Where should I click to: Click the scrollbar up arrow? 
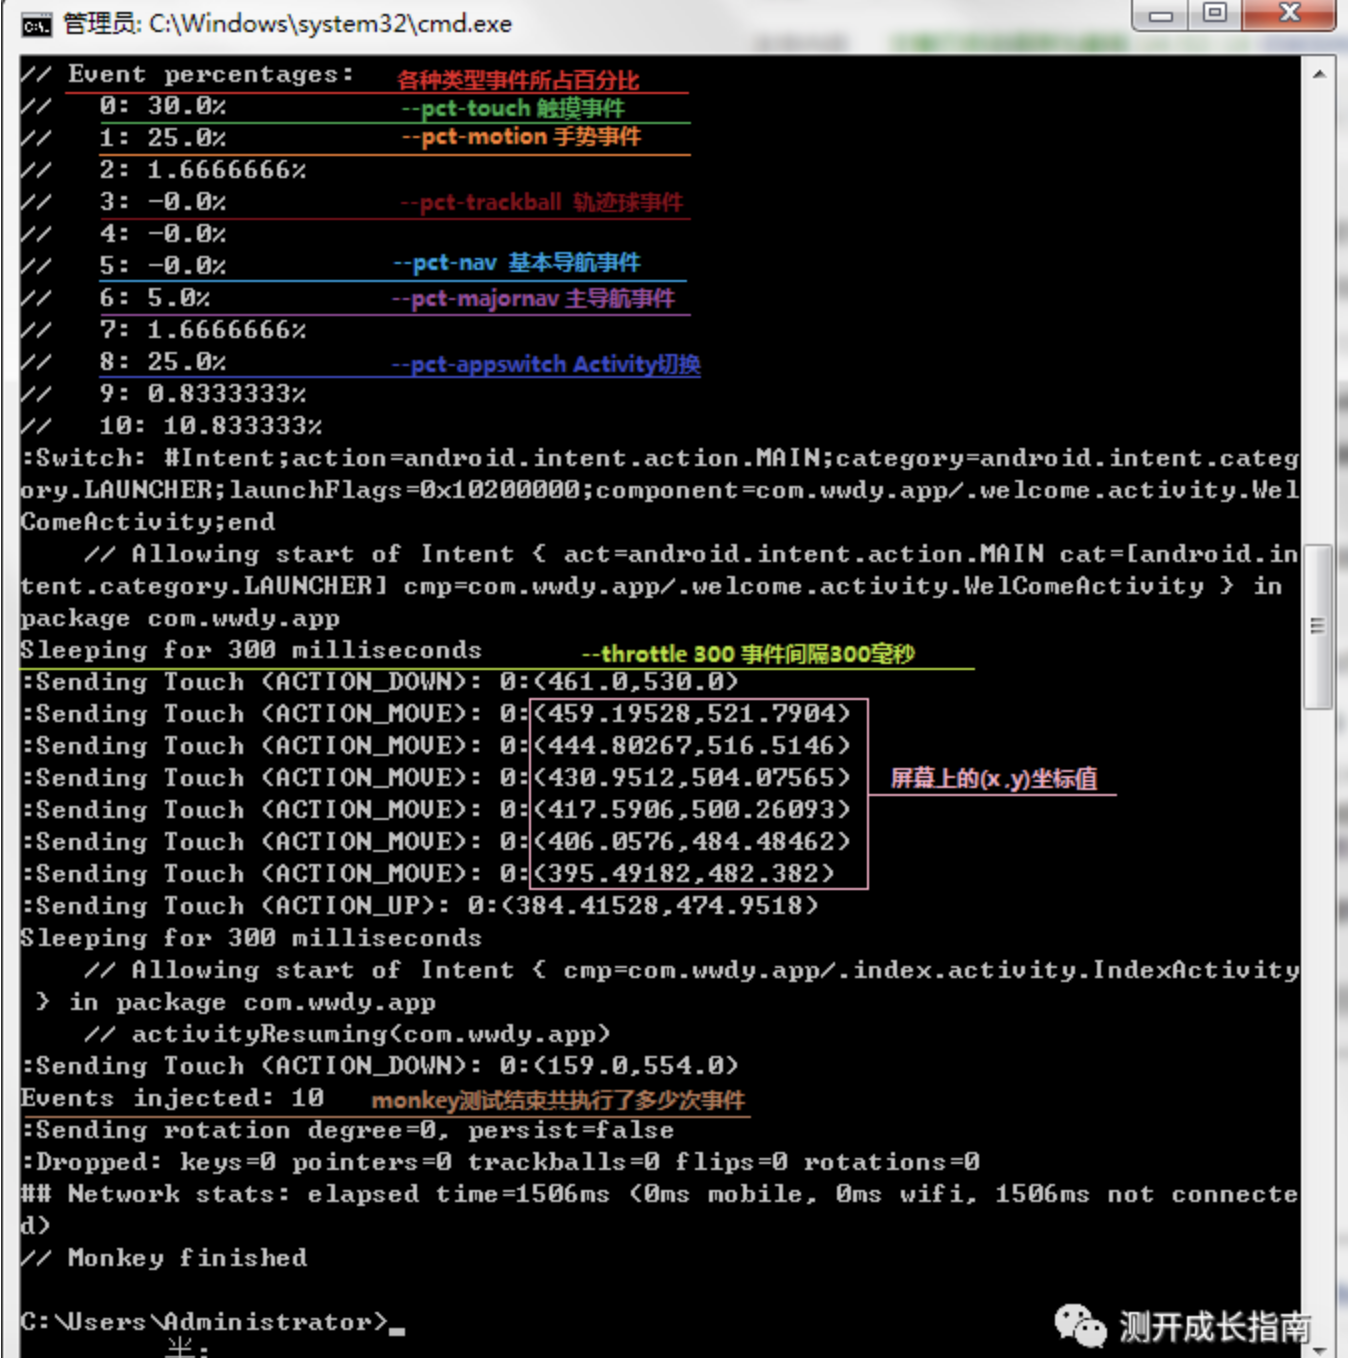click(1319, 74)
